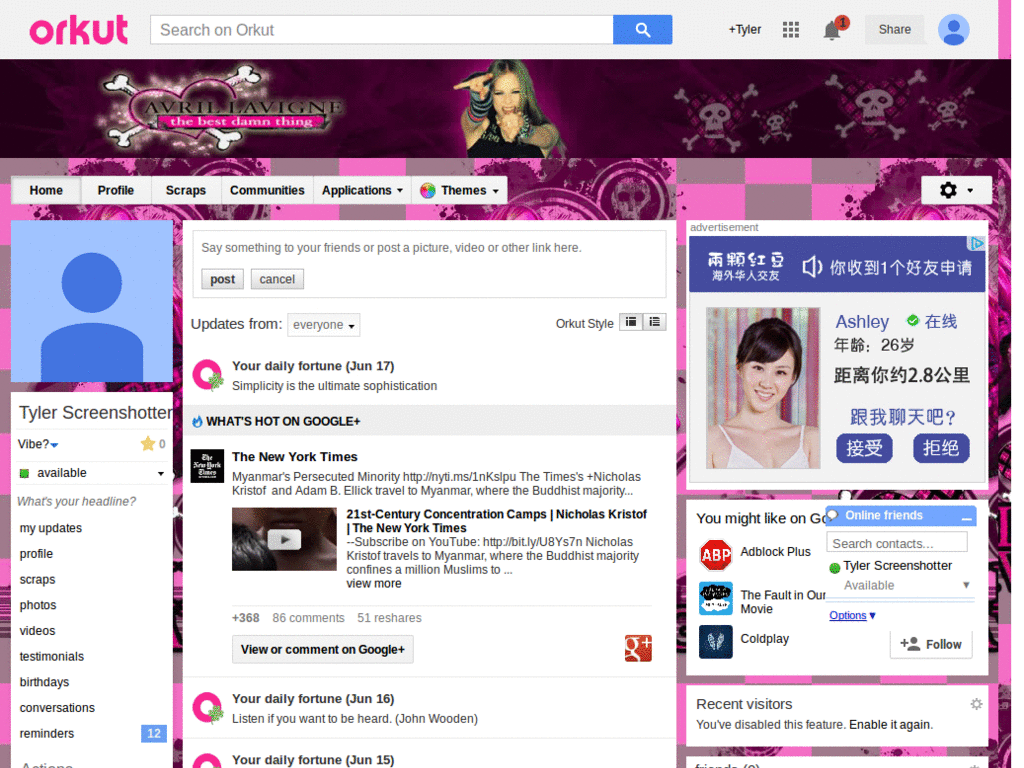
Task: Focus the Search contacts field
Action: 897,543
